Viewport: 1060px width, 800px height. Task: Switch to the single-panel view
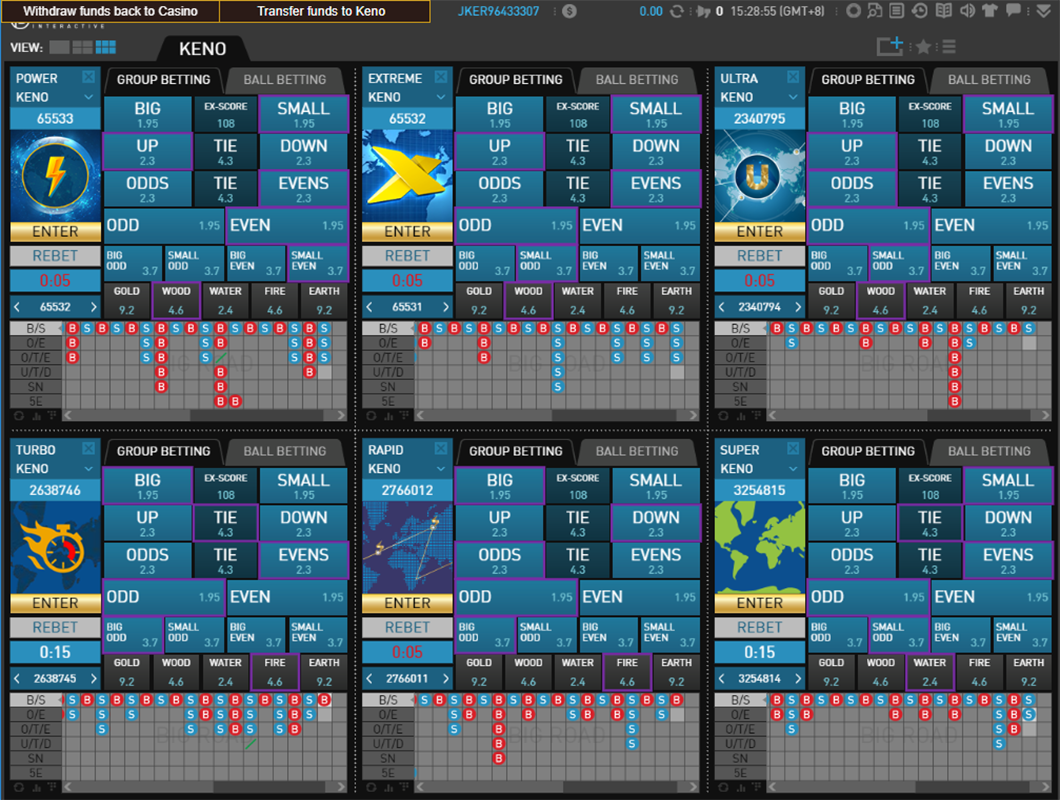(x=58, y=47)
